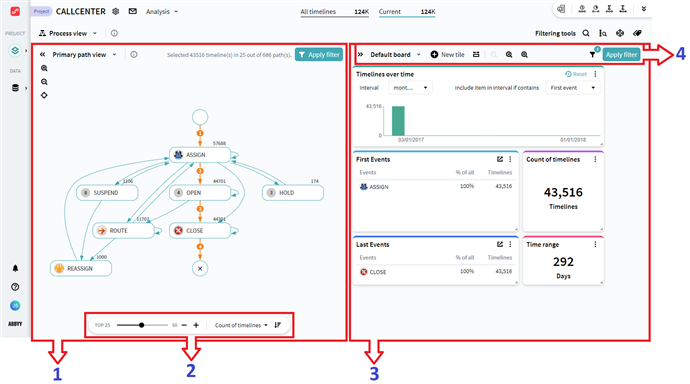The height and width of the screenshot is (384, 690).
Task: Open the Data database sidebar icon
Action: coord(15,88)
